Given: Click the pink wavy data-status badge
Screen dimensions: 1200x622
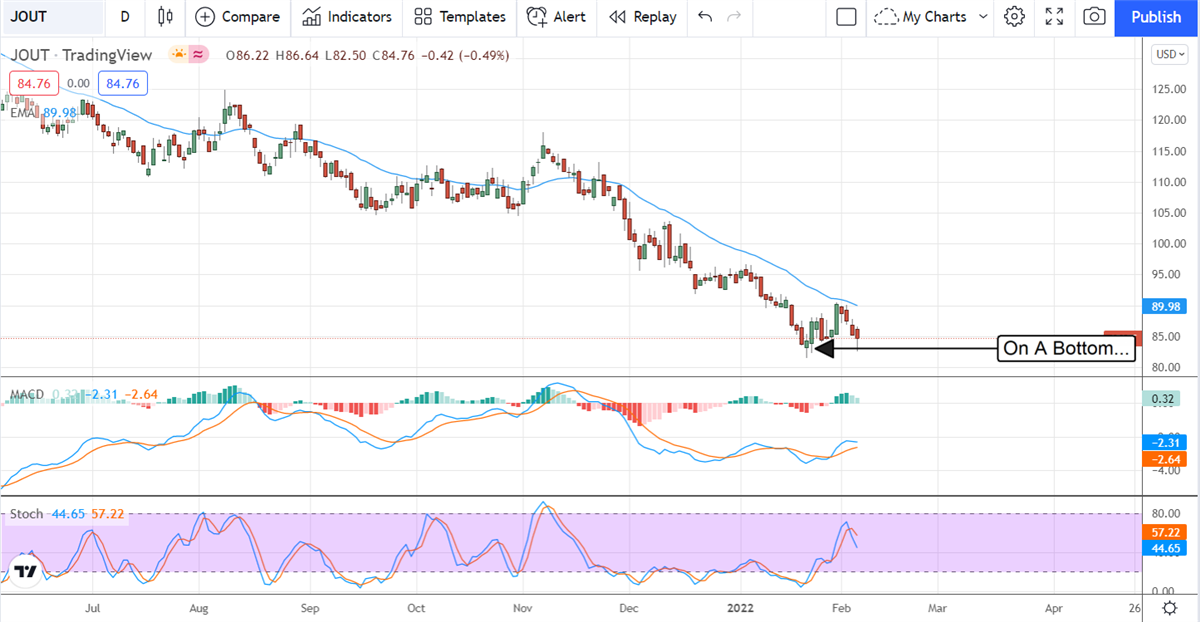Looking at the screenshot, I should click(198, 55).
